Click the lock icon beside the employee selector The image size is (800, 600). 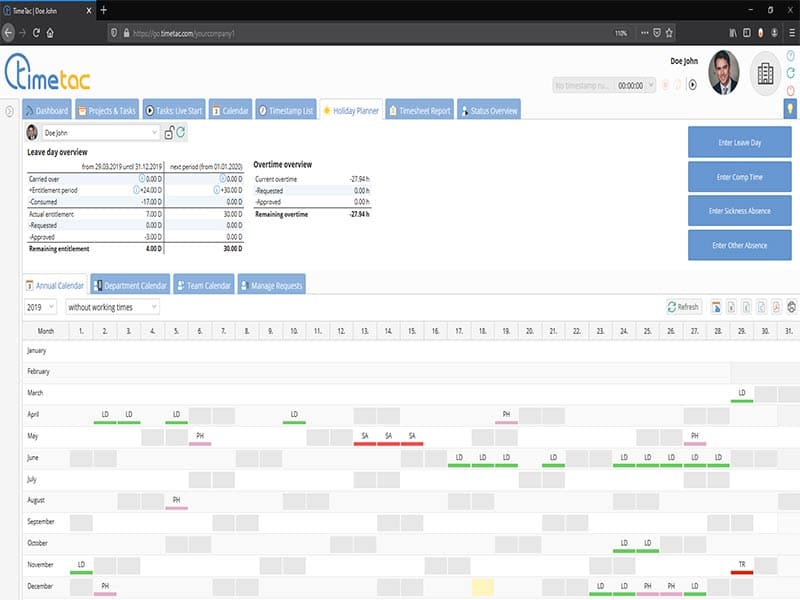[169, 132]
